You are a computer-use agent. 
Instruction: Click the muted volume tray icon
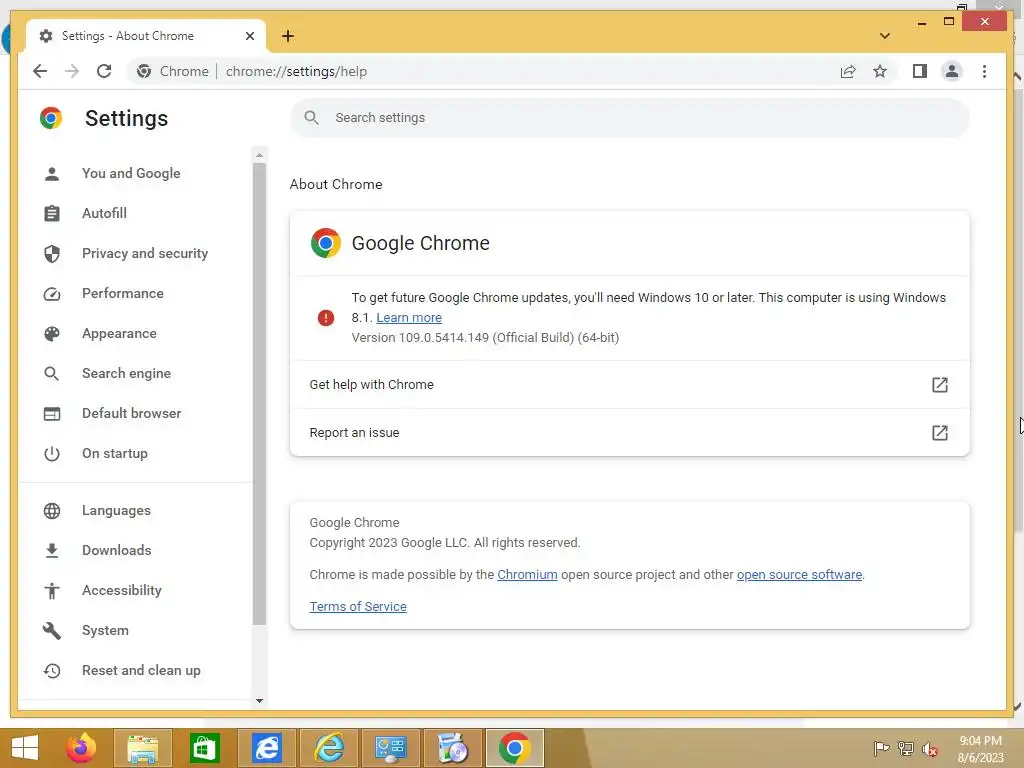tap(929, 749)
